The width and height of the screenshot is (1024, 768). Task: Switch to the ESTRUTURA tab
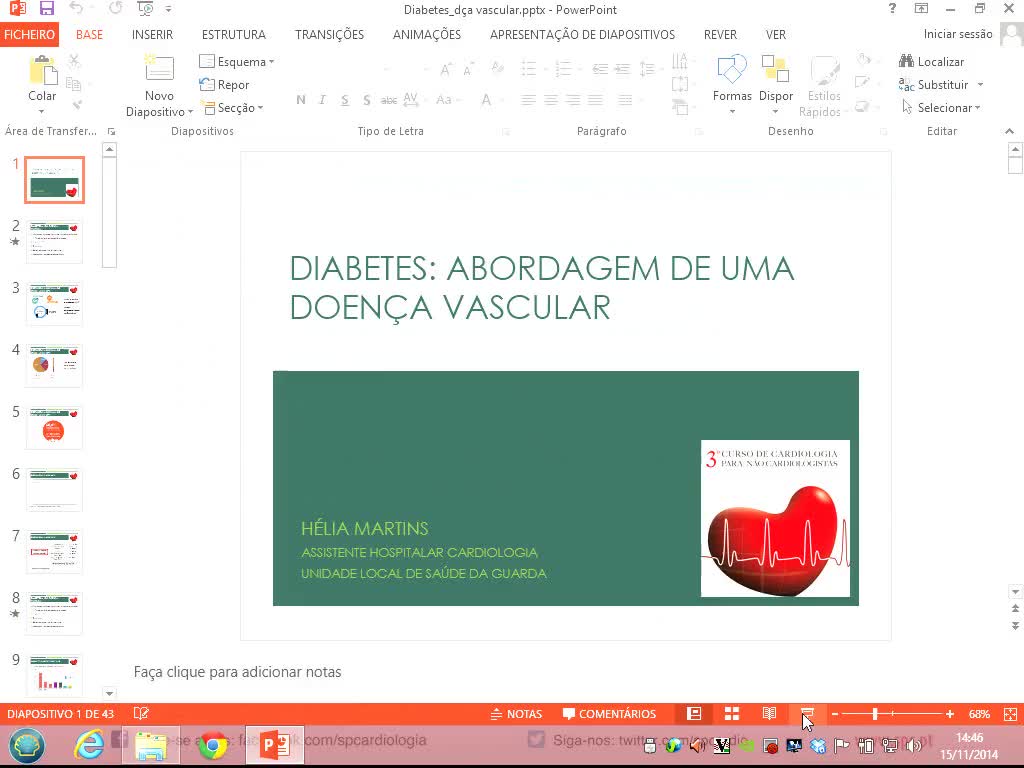tap(234, 35)
